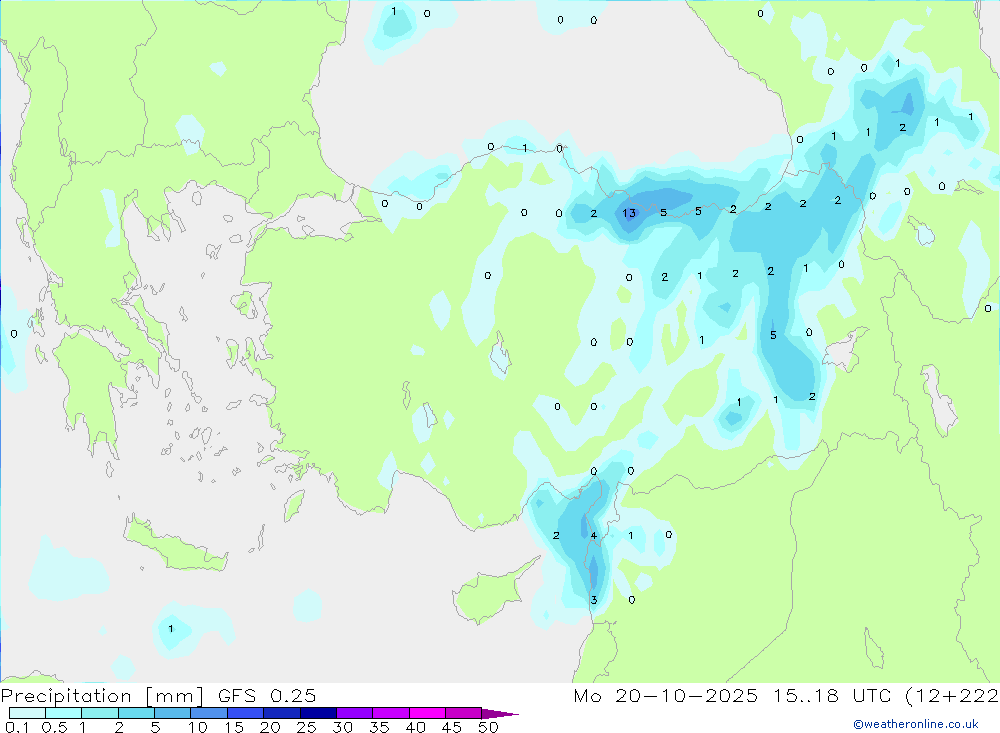Viewport: 1000px width, 733px height.
Task: Click the '(12+222' forecast run text
Action: click(x=952, y=696)
